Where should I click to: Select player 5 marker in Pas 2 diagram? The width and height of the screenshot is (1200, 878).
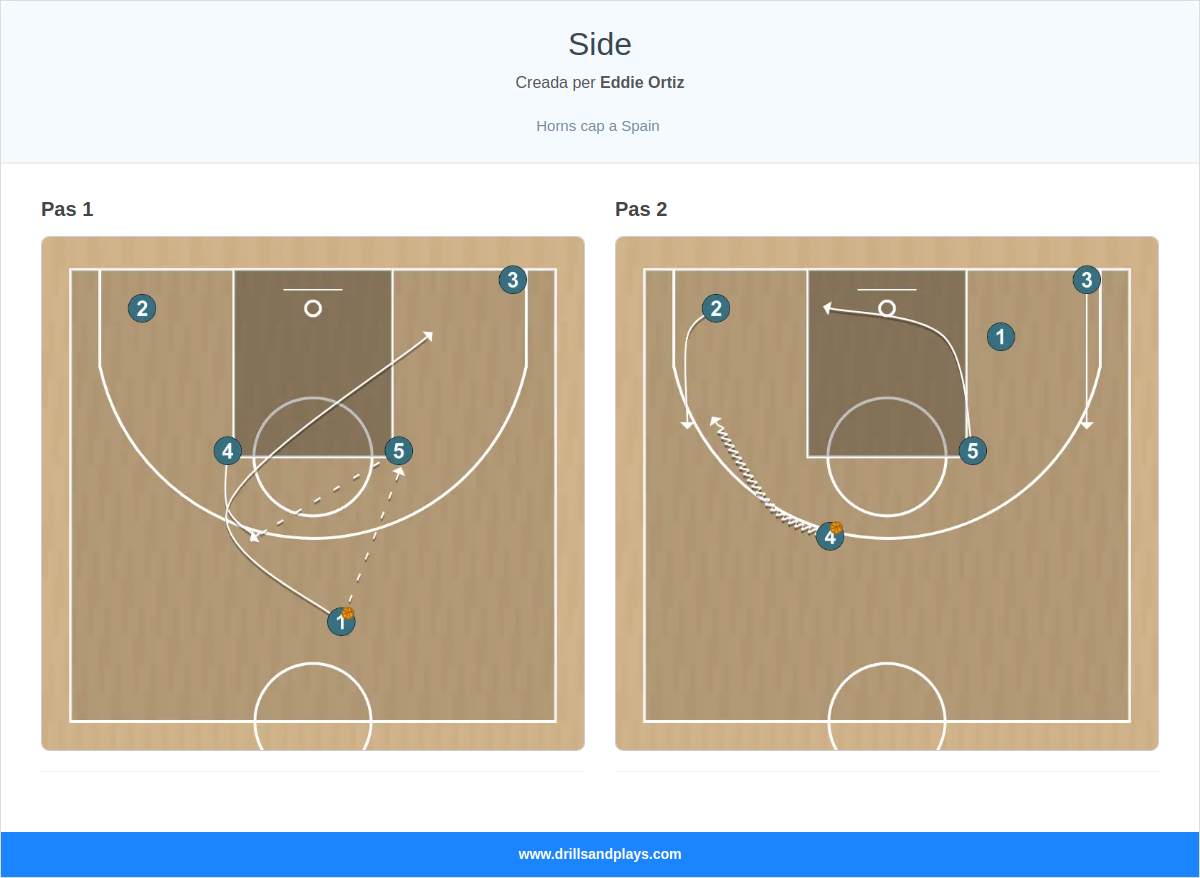pos(973,451)
